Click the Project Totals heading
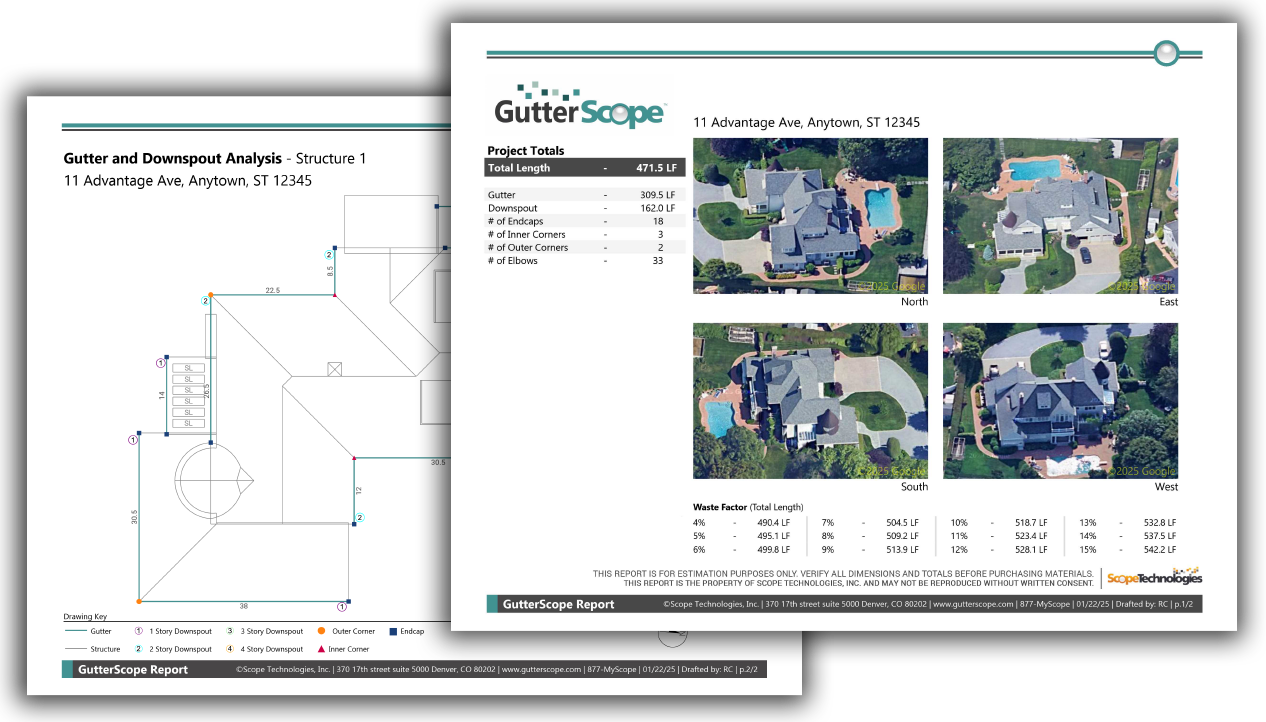The height and width of the screenshot is (722, 1266). (x=526, y=151)
